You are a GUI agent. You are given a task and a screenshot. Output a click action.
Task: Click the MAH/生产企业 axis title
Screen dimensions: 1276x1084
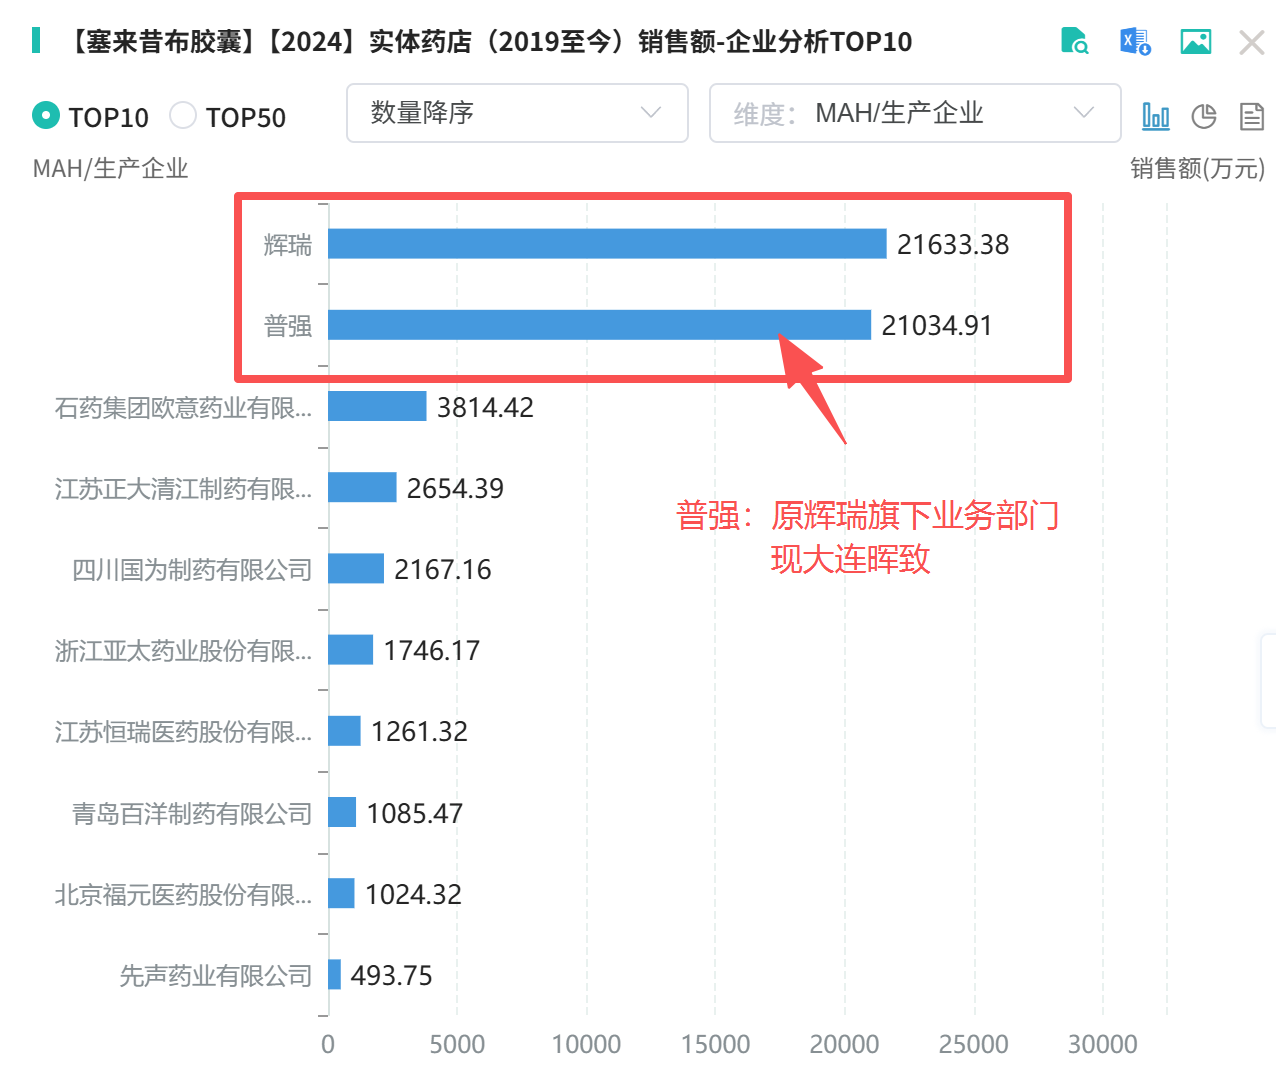click(110, 168)
